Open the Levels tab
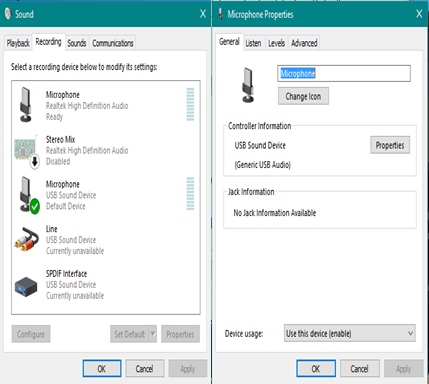The height and width of the screenshot is (384, 429). (x=276, y=43)
